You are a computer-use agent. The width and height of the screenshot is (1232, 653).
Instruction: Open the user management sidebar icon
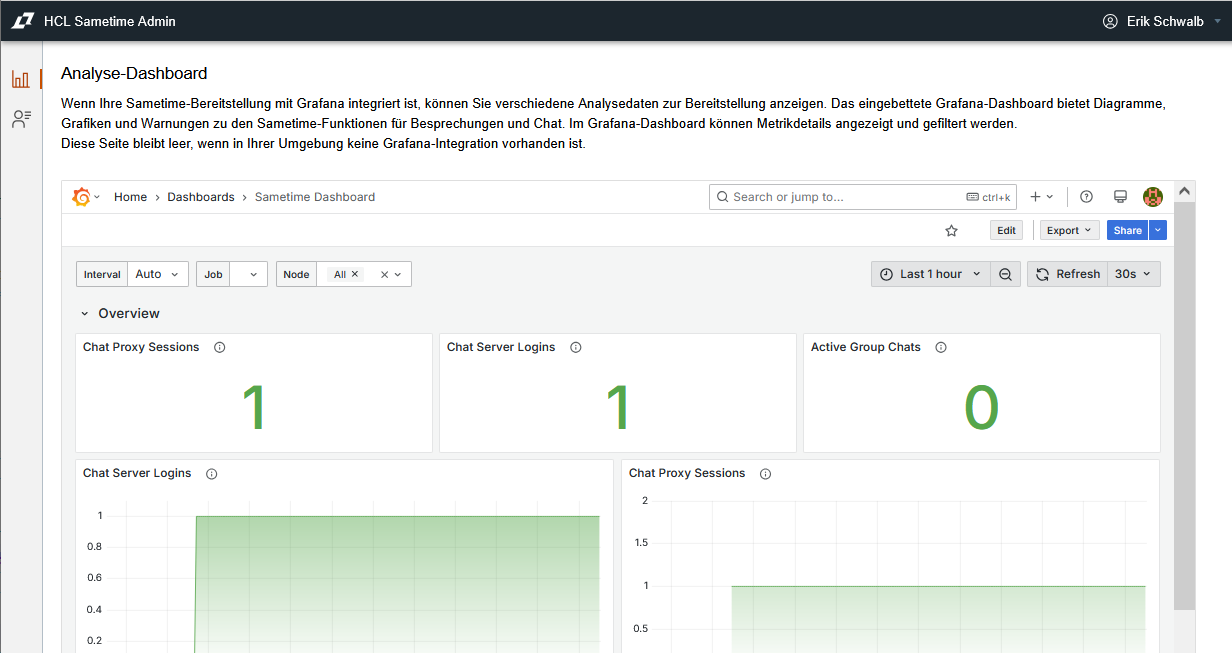click(21, 119)
